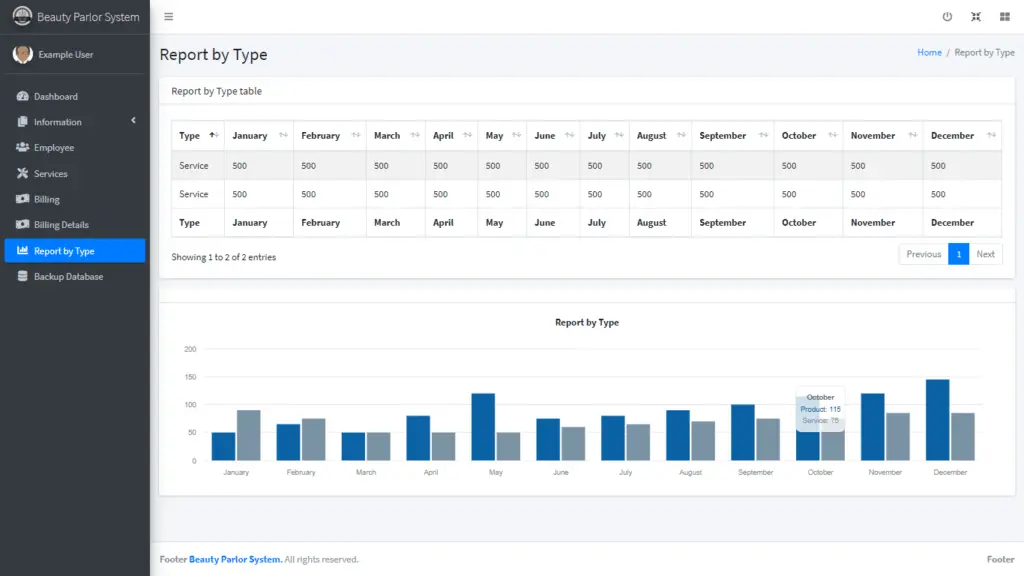
Task: Open the grid apps icon top right
Action: [x=1003, y=16]
